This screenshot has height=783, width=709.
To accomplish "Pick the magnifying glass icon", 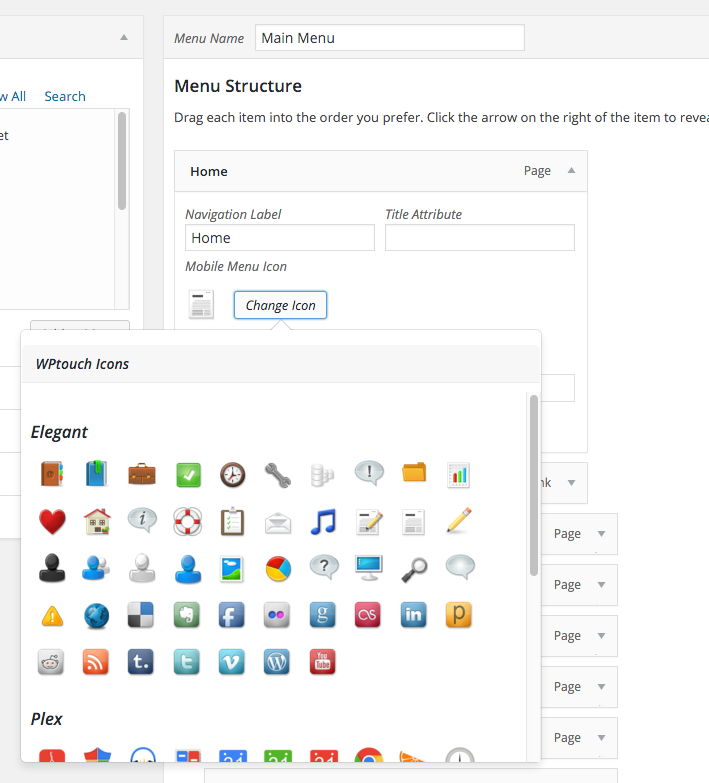I will (414, 570).
